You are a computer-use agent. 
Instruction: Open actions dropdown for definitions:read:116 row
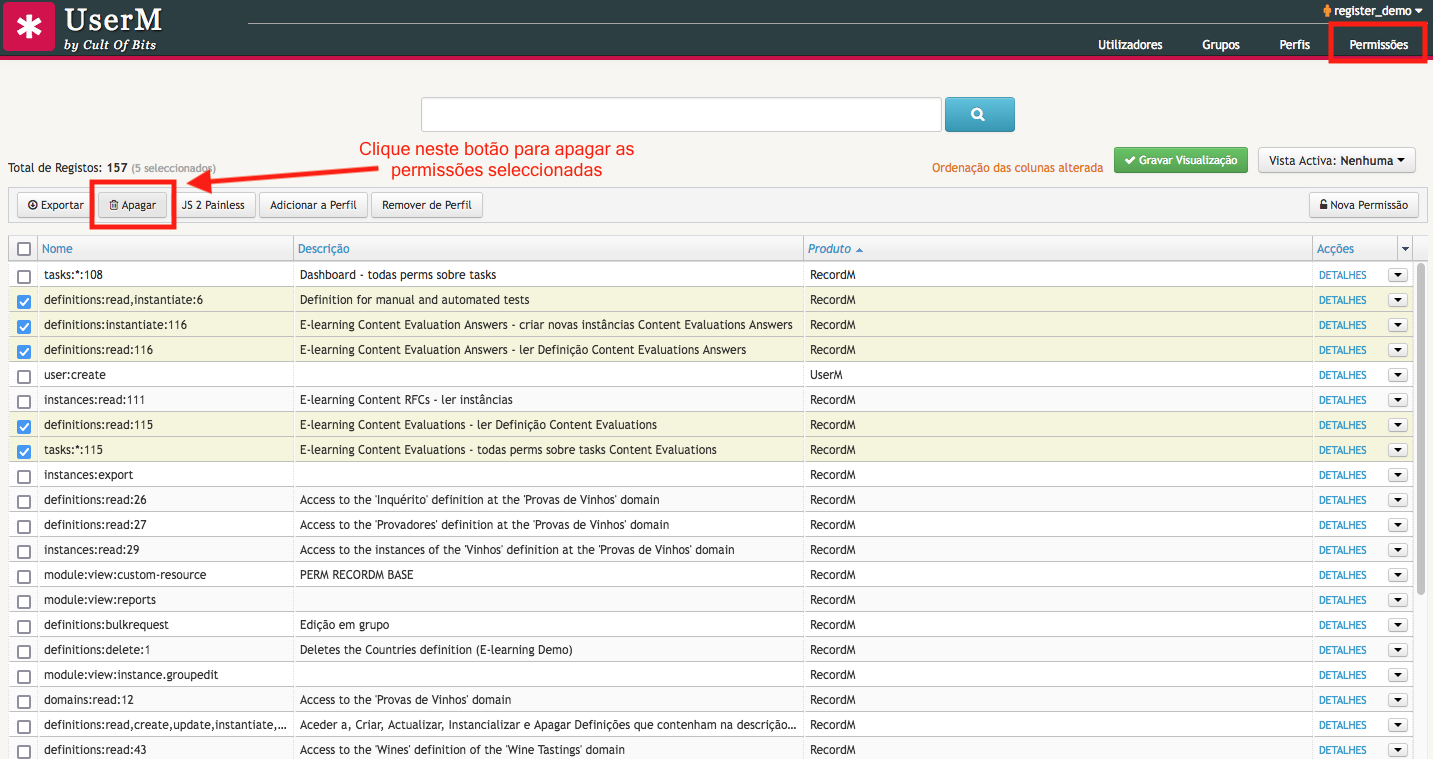(x=1397, y=350)
